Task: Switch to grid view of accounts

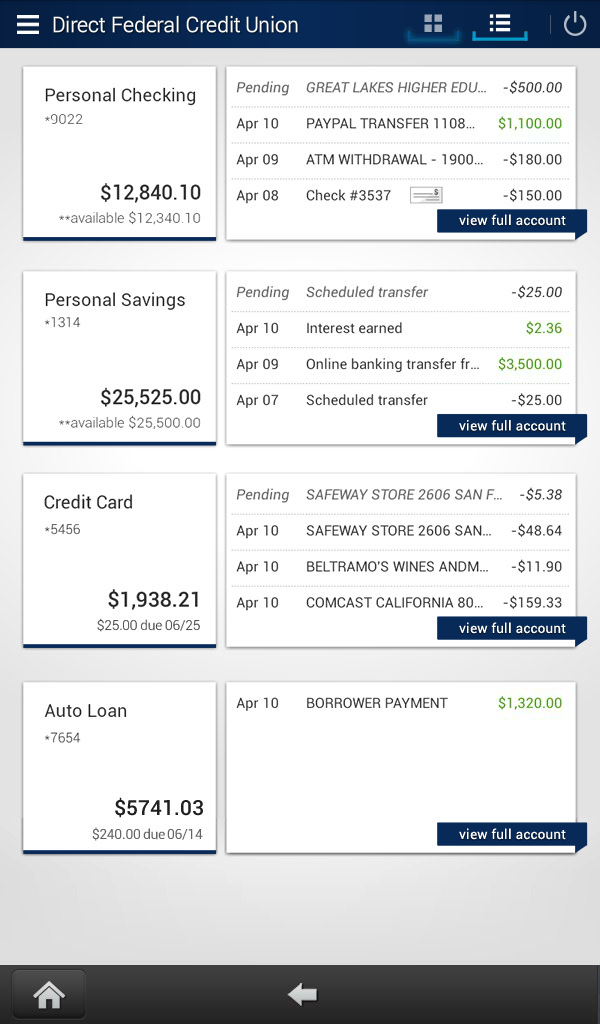Action: coord(432,24)
